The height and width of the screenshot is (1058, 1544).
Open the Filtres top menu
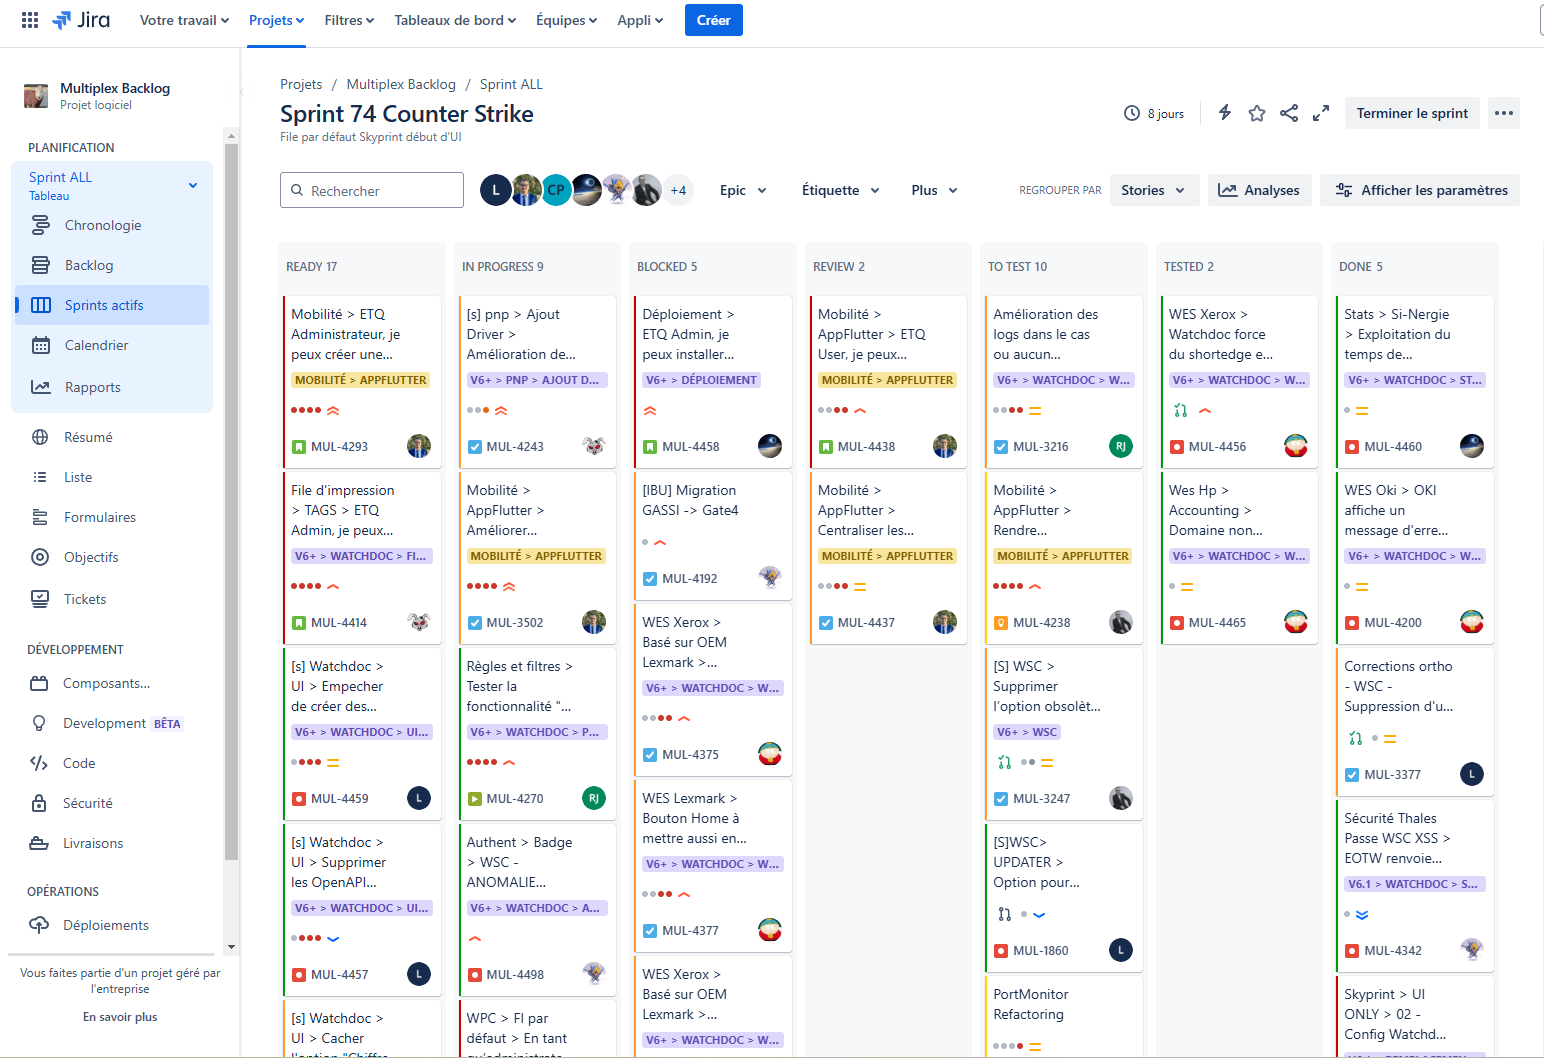click(x=349, y=20)
